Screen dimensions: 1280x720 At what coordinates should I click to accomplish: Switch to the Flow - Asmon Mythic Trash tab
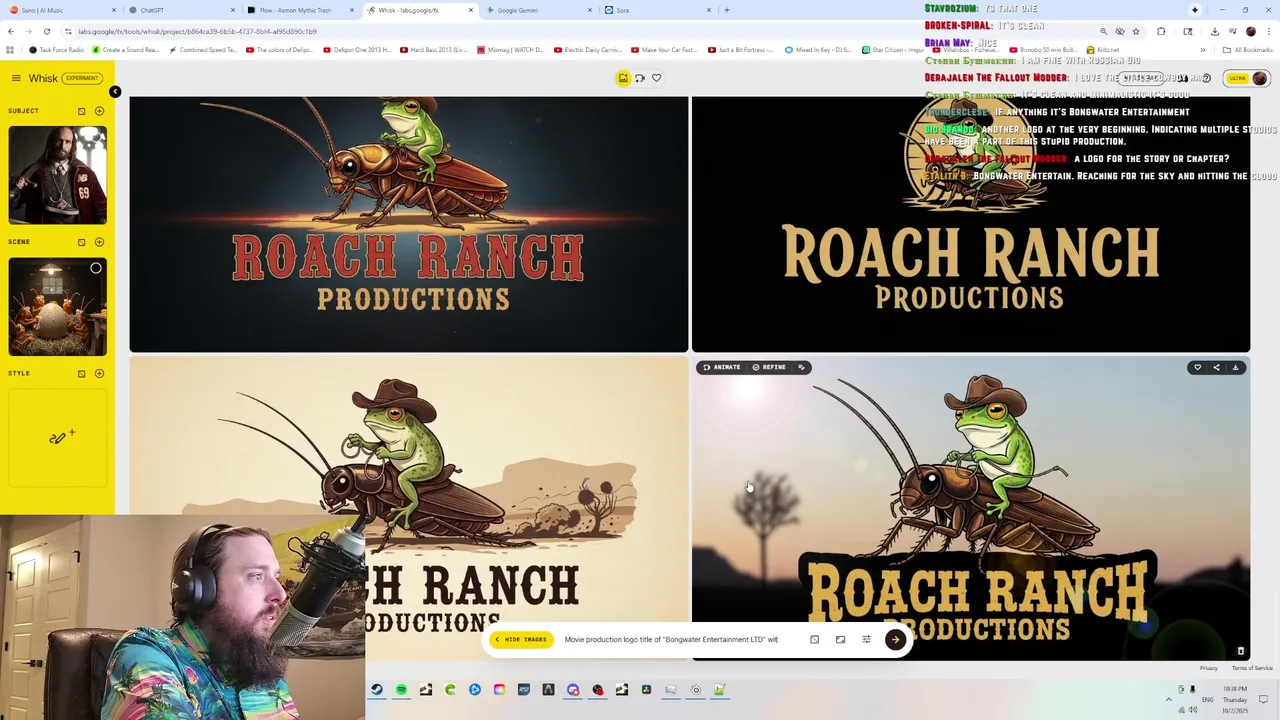[300, 10]
